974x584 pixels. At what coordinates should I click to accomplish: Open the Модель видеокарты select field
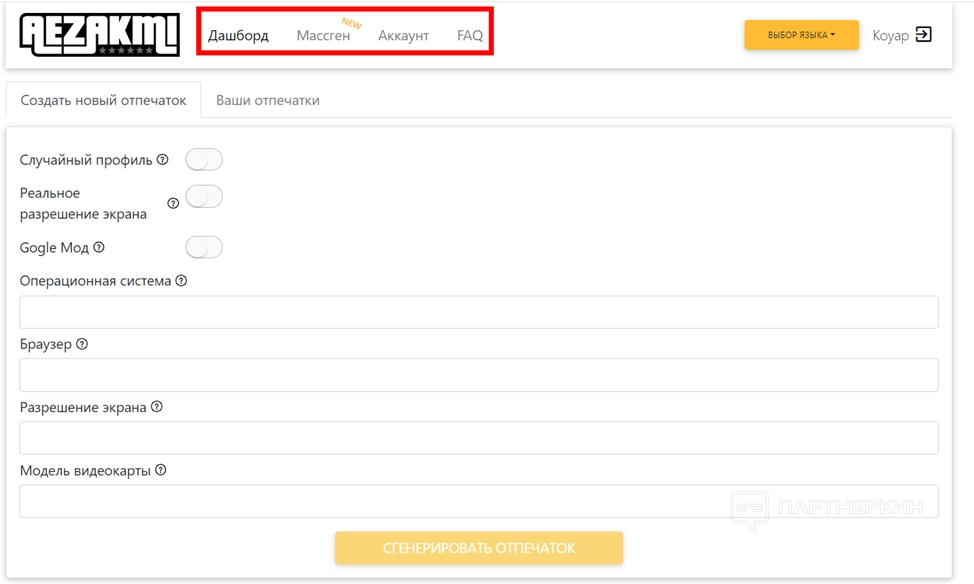[x=479, y=501]
